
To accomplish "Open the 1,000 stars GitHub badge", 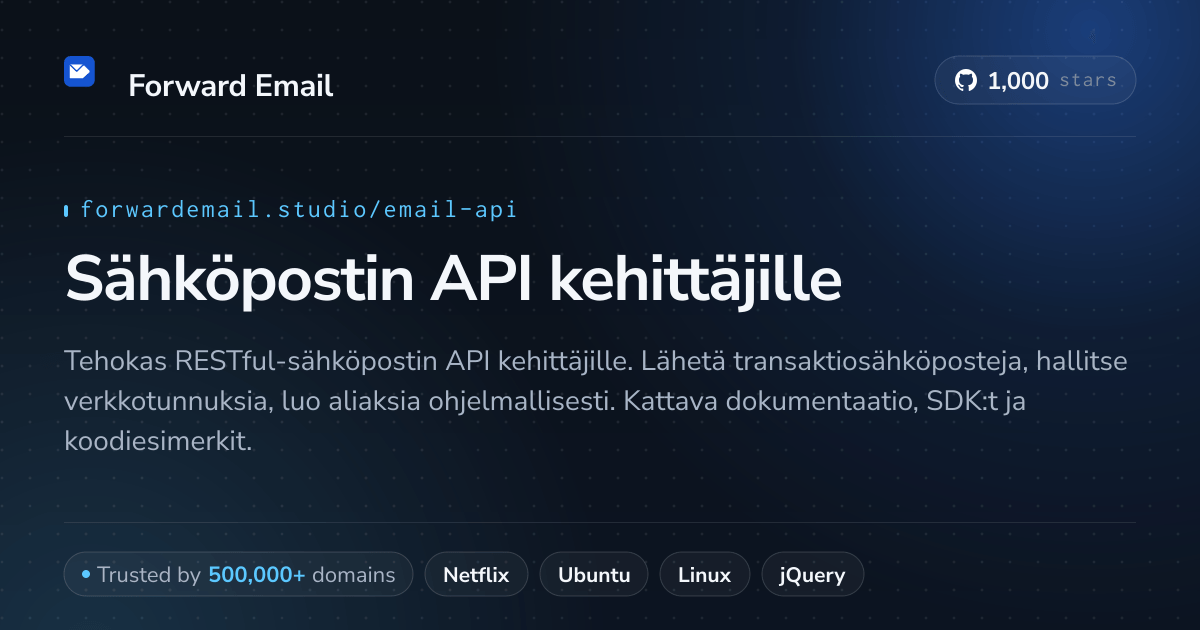I will pyautogui.click(x=1035, y=81).
